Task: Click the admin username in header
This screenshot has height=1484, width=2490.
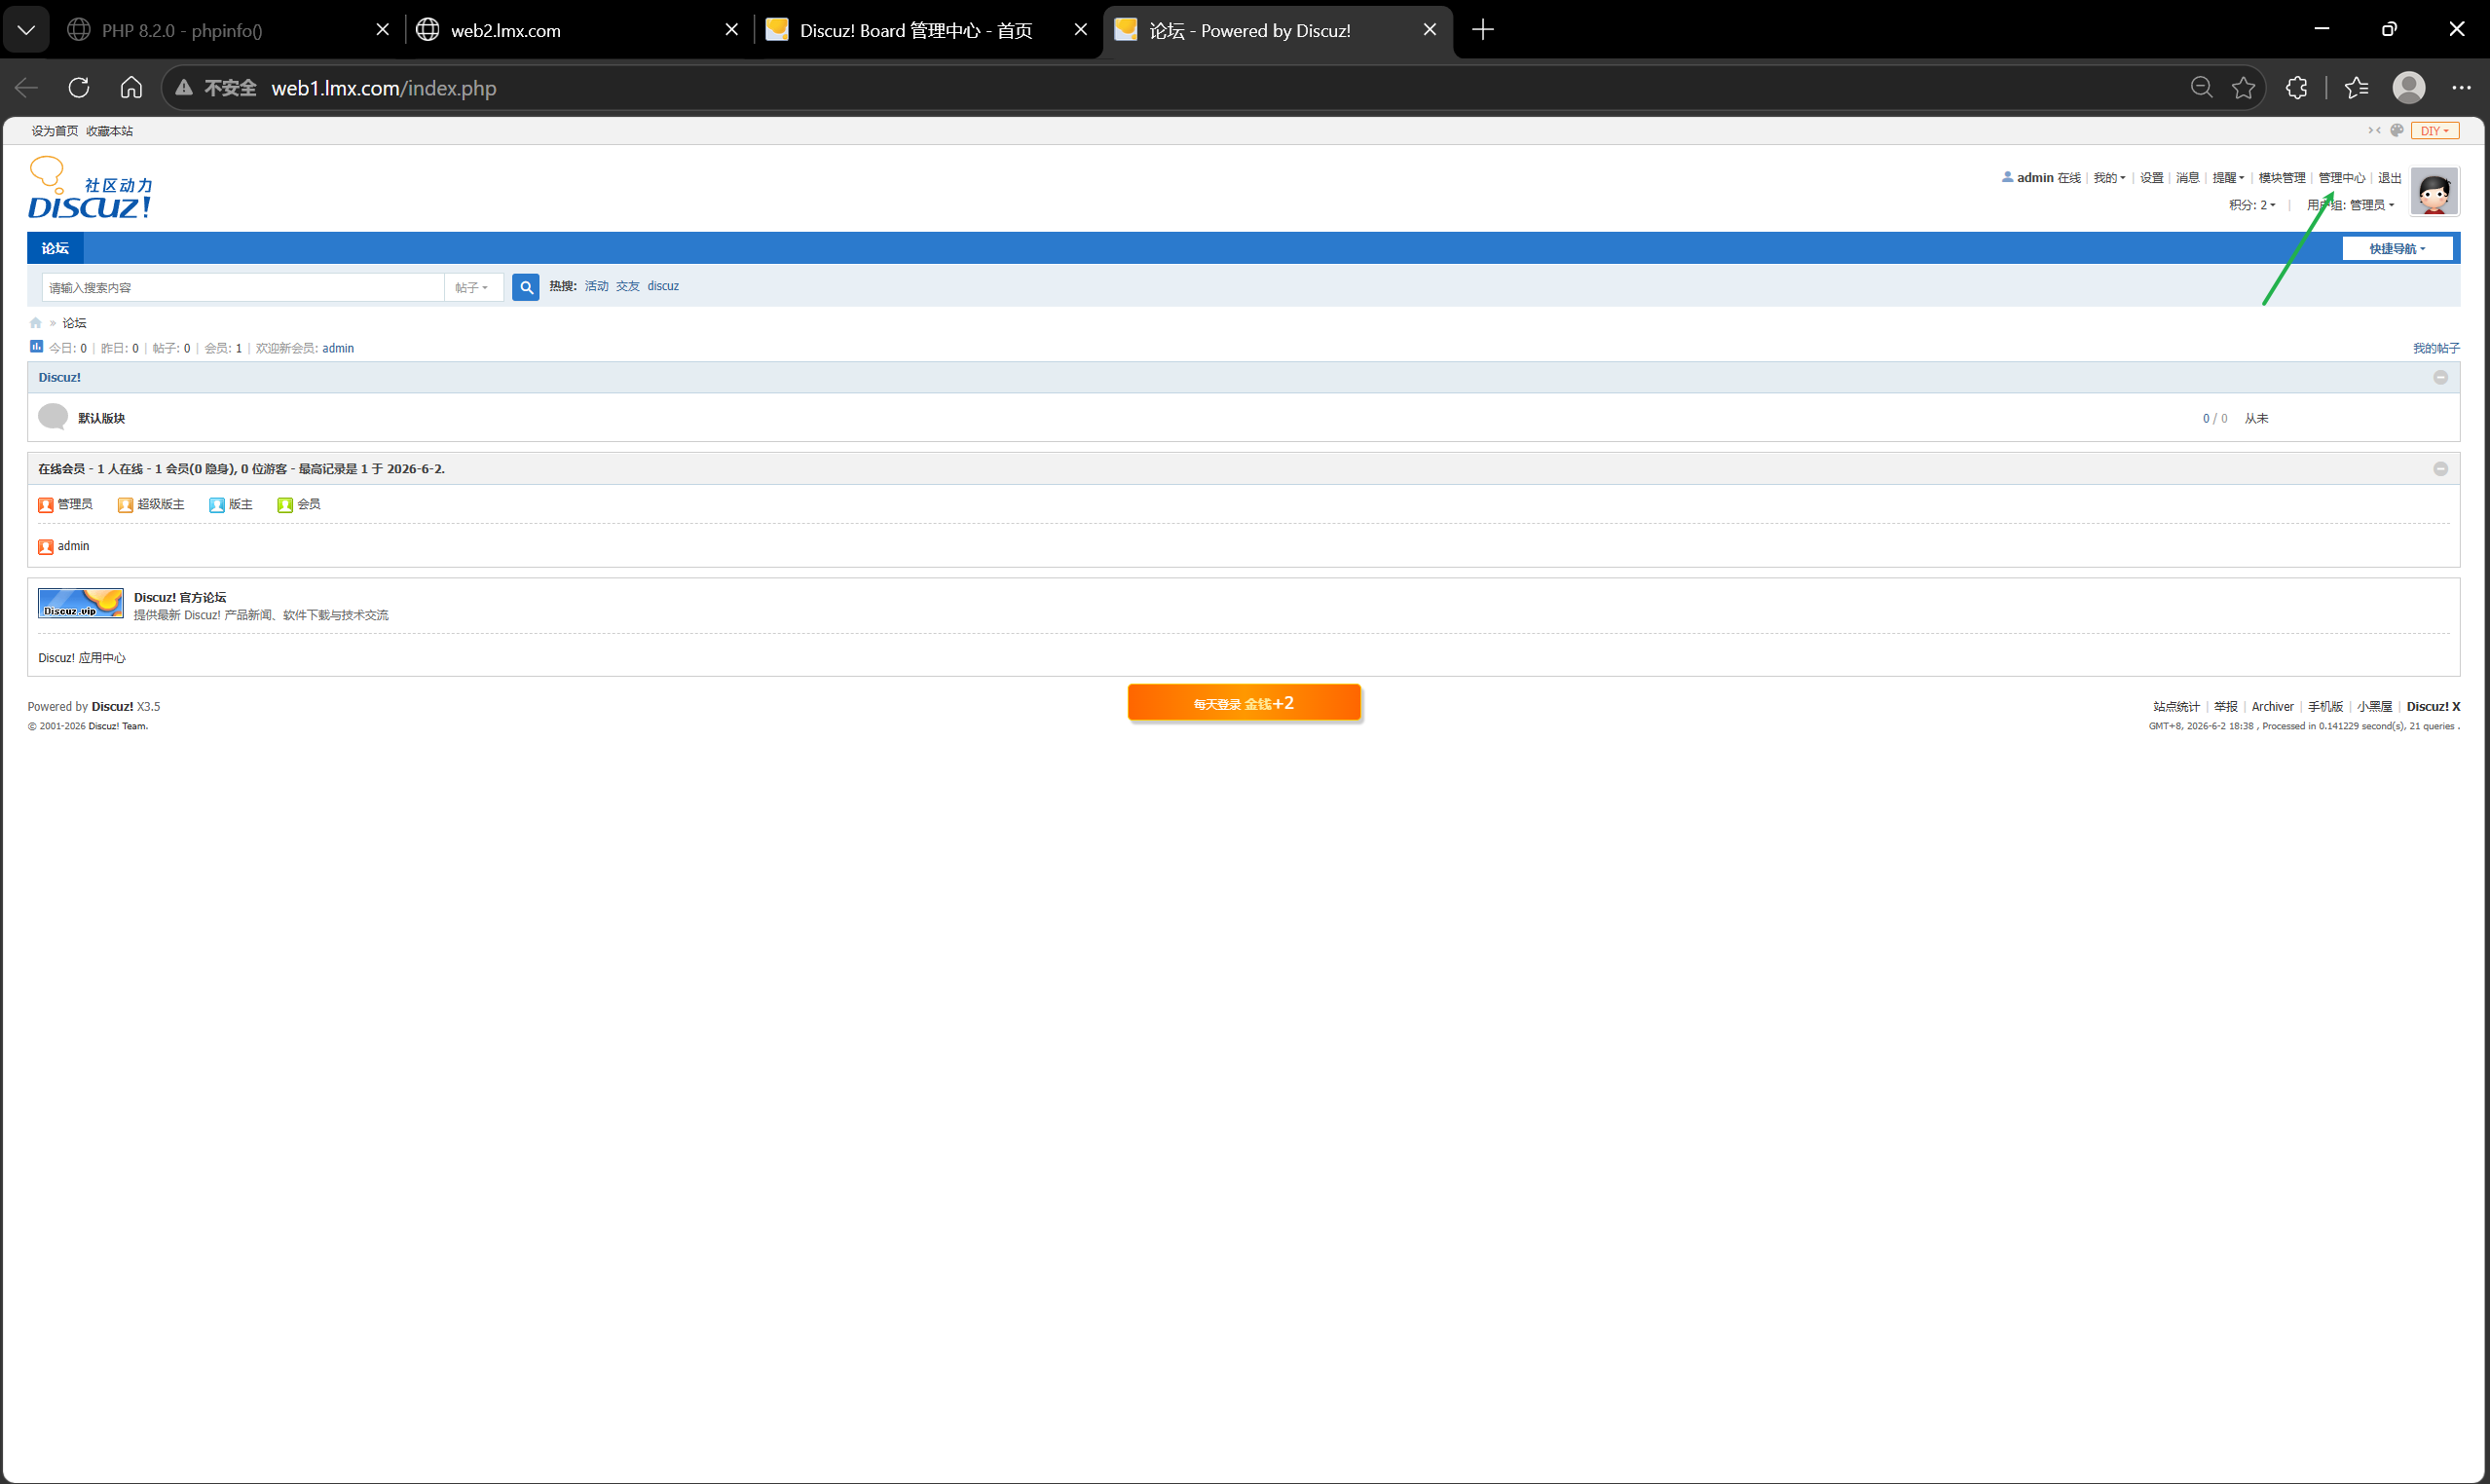Action: (2034, 178)
